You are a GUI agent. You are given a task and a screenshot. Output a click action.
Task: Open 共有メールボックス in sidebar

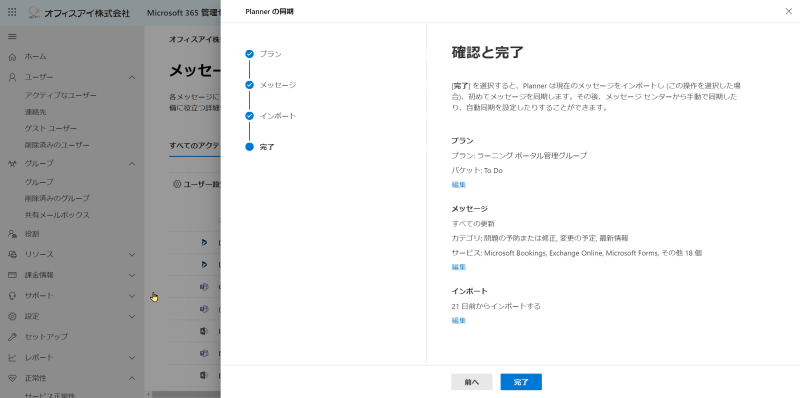[57, 215]
